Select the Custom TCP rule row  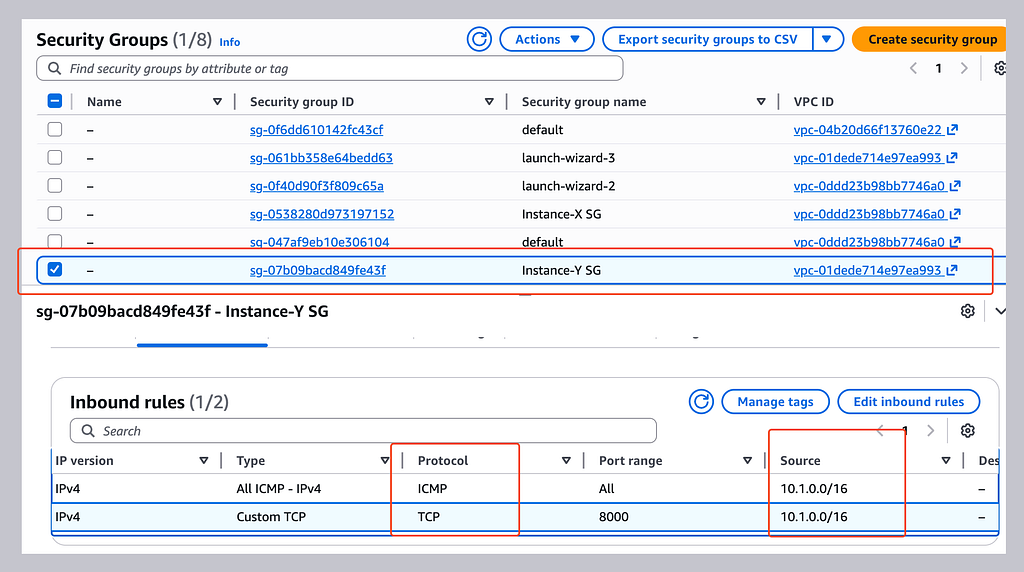[525, 516]
